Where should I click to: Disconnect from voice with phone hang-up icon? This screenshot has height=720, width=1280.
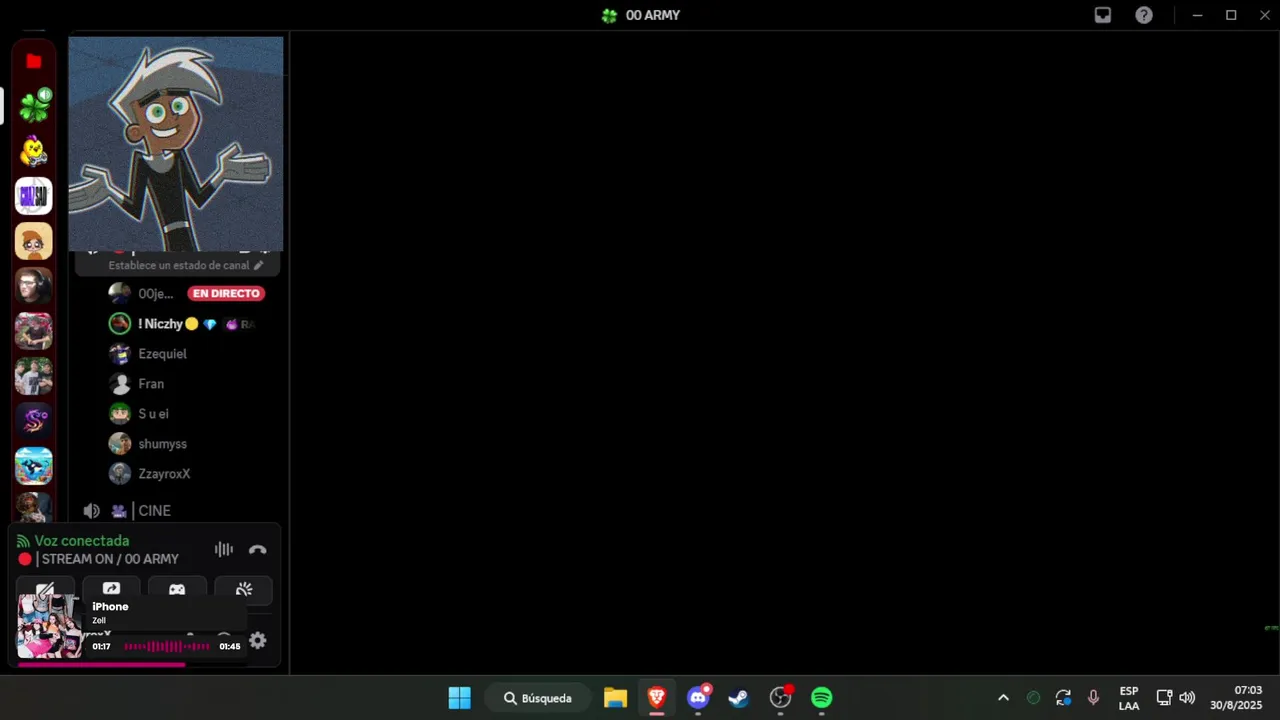[x=258, y=549]
